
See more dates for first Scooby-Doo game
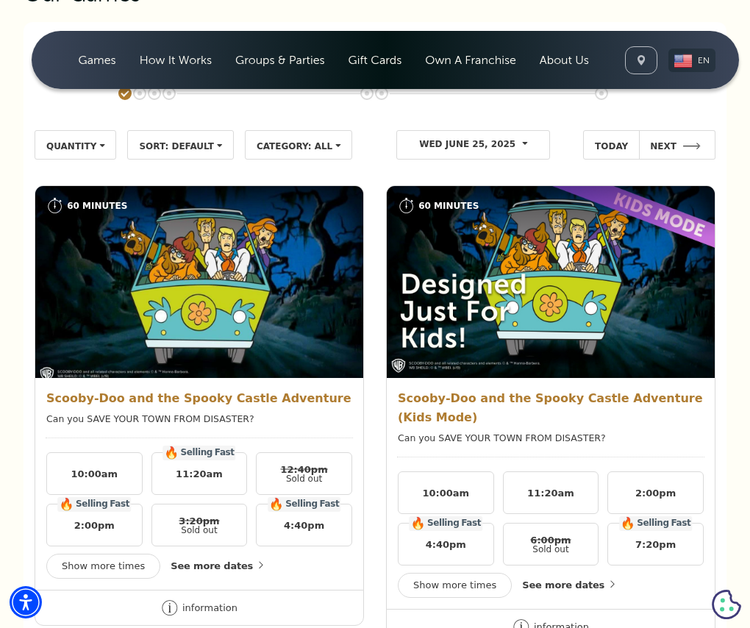[217, 566]
